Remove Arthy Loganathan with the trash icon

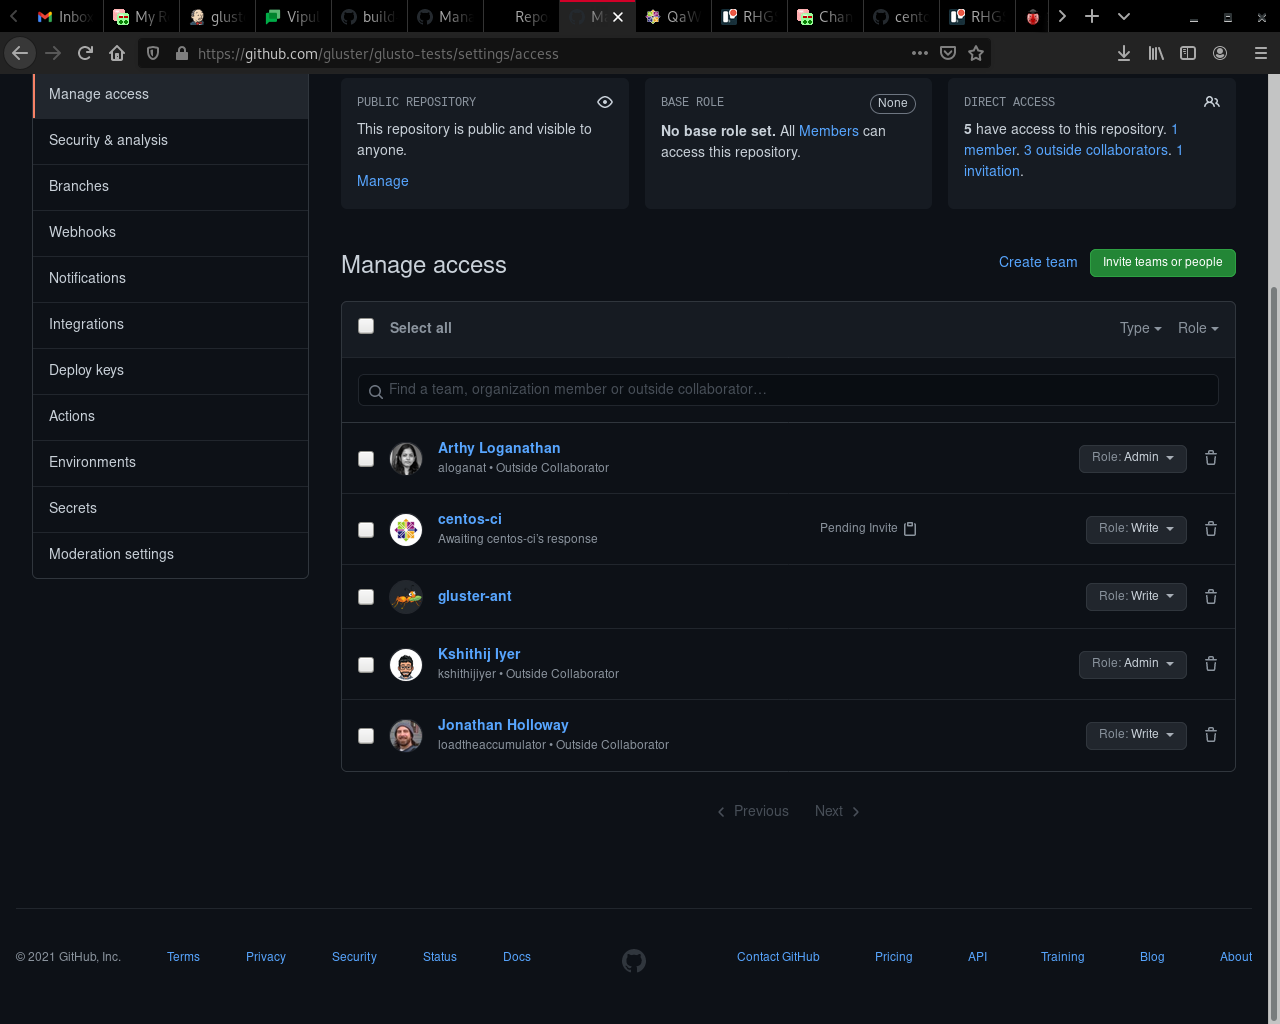[1211, 458]
